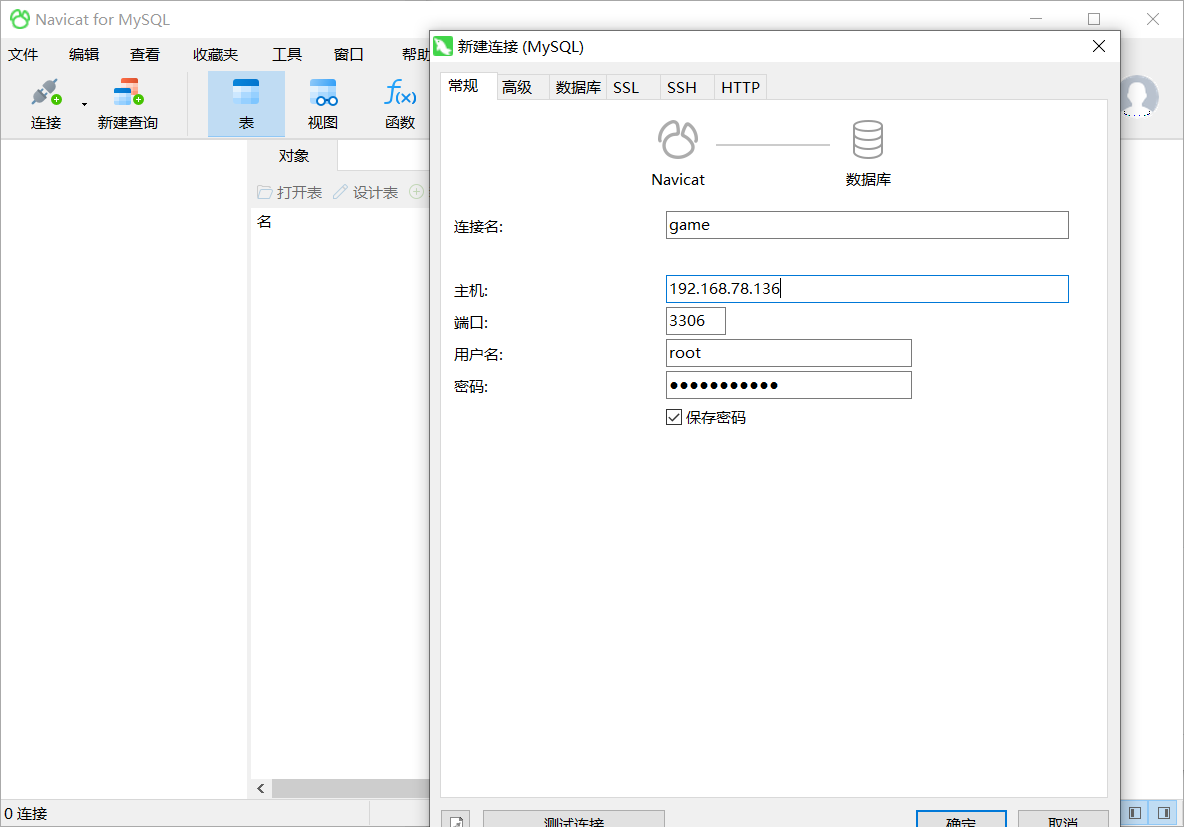The width and height of the screenshot is (1184, 827).
Task: Select the 函数 function toolbar icon
Action: (x=400, y=92)
